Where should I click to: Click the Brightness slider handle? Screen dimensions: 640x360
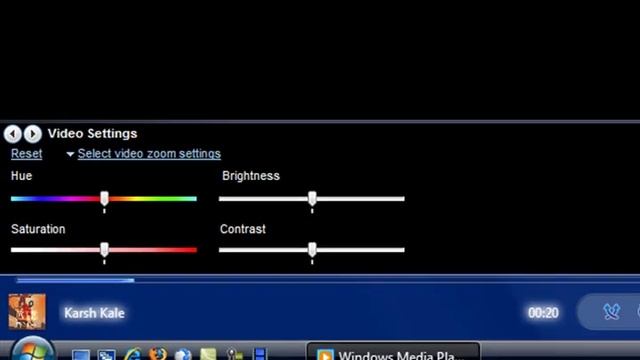click(x=312, y=199)
